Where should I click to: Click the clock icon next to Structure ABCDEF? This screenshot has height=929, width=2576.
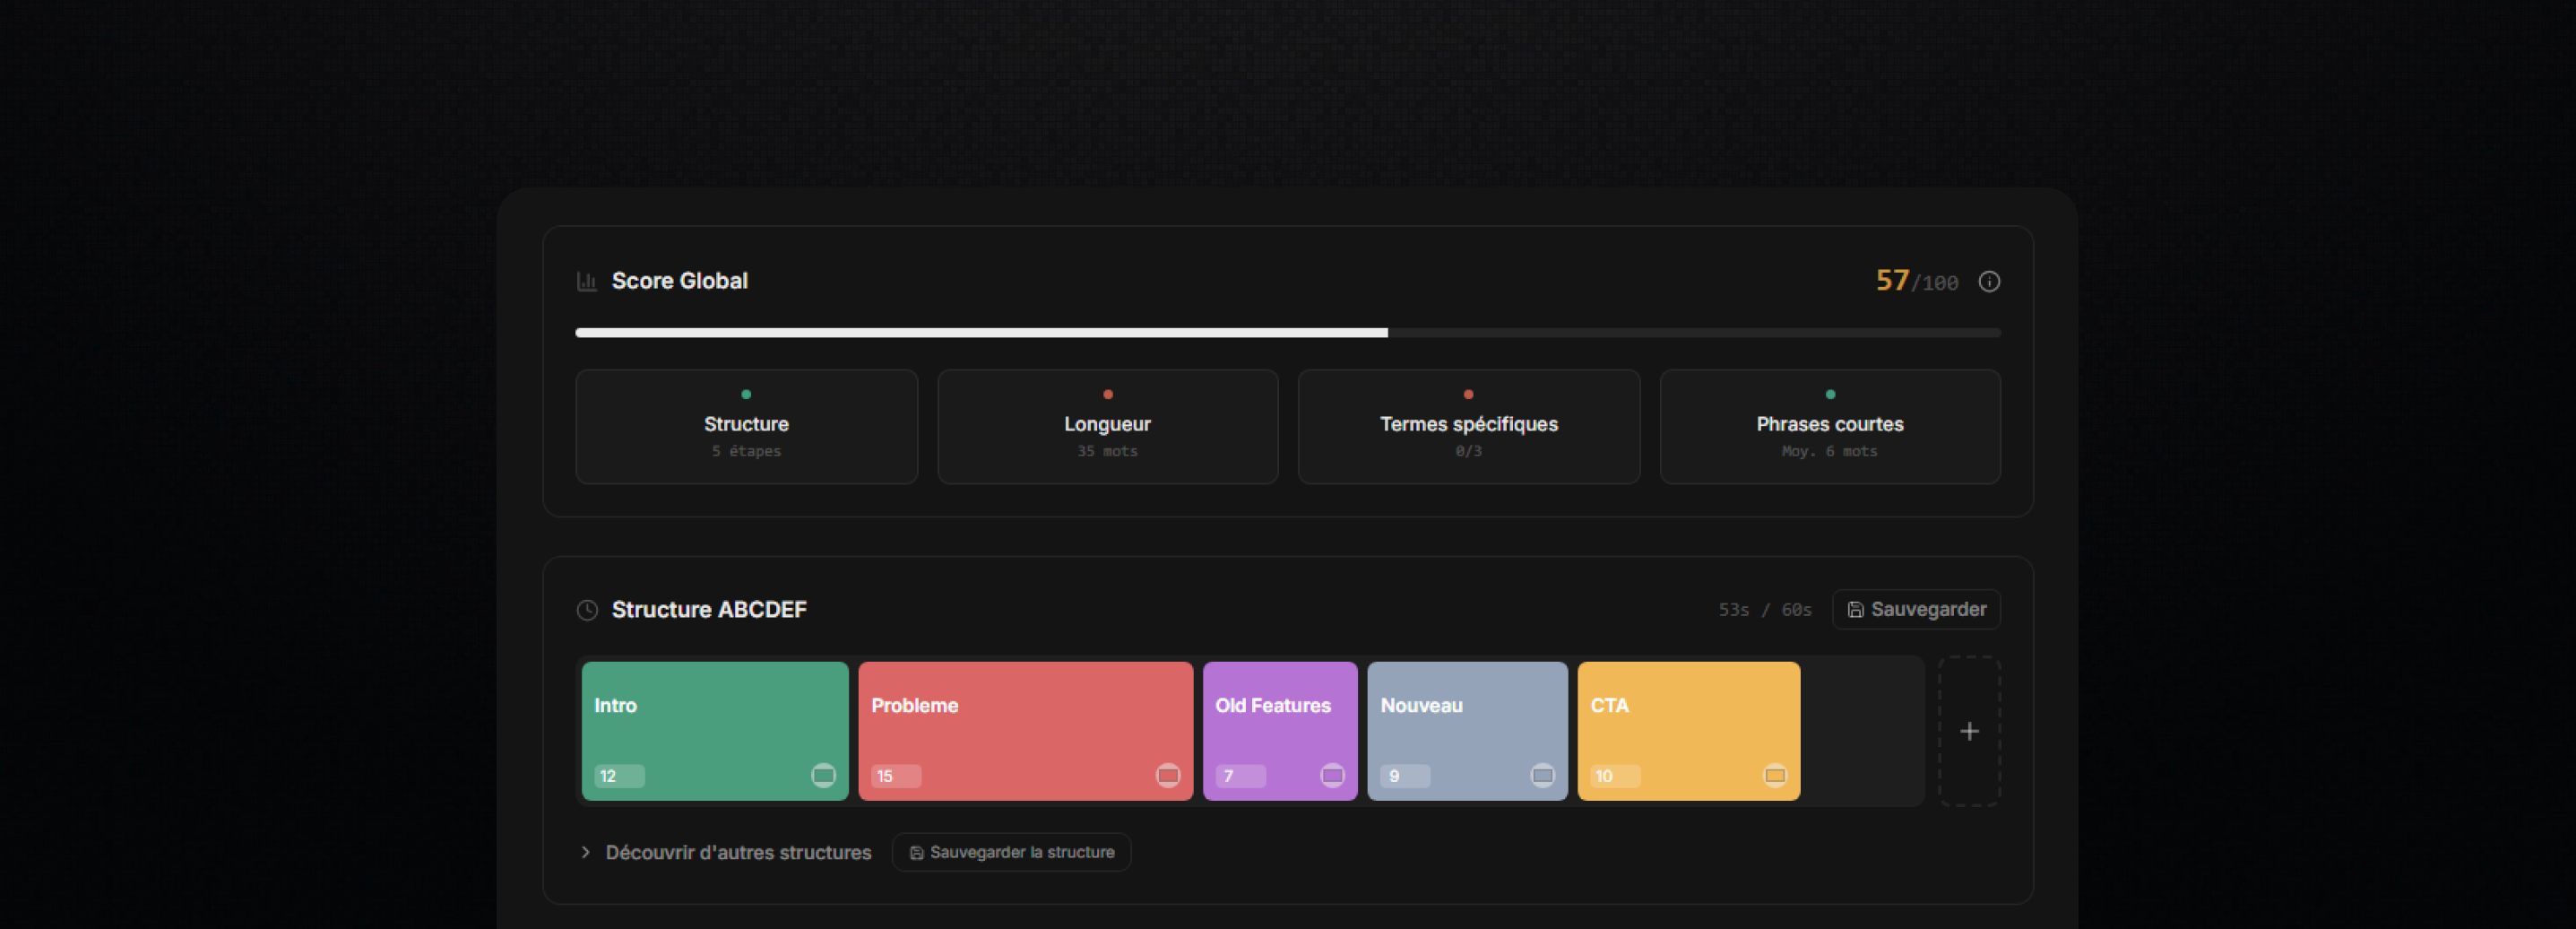(586, 610)
